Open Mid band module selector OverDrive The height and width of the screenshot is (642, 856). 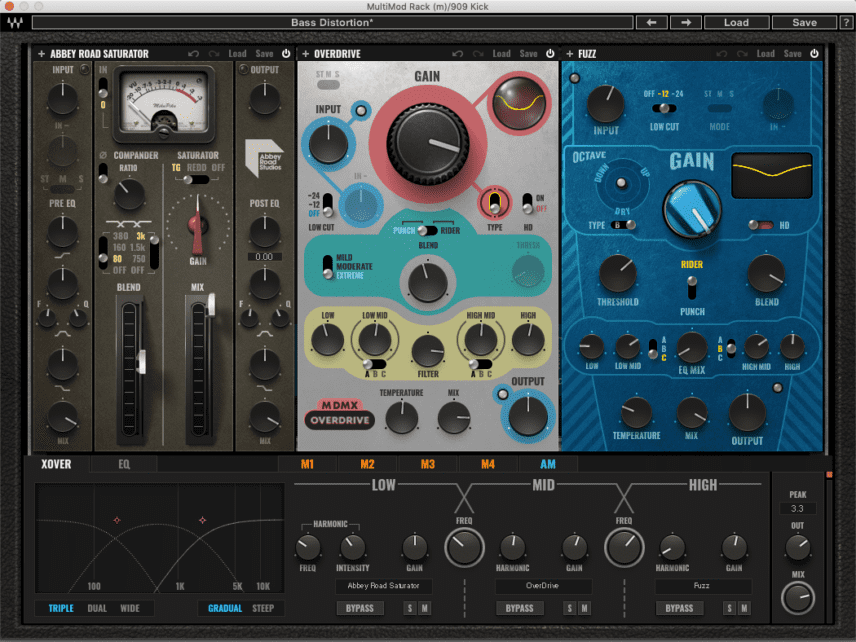pos(543,586)
